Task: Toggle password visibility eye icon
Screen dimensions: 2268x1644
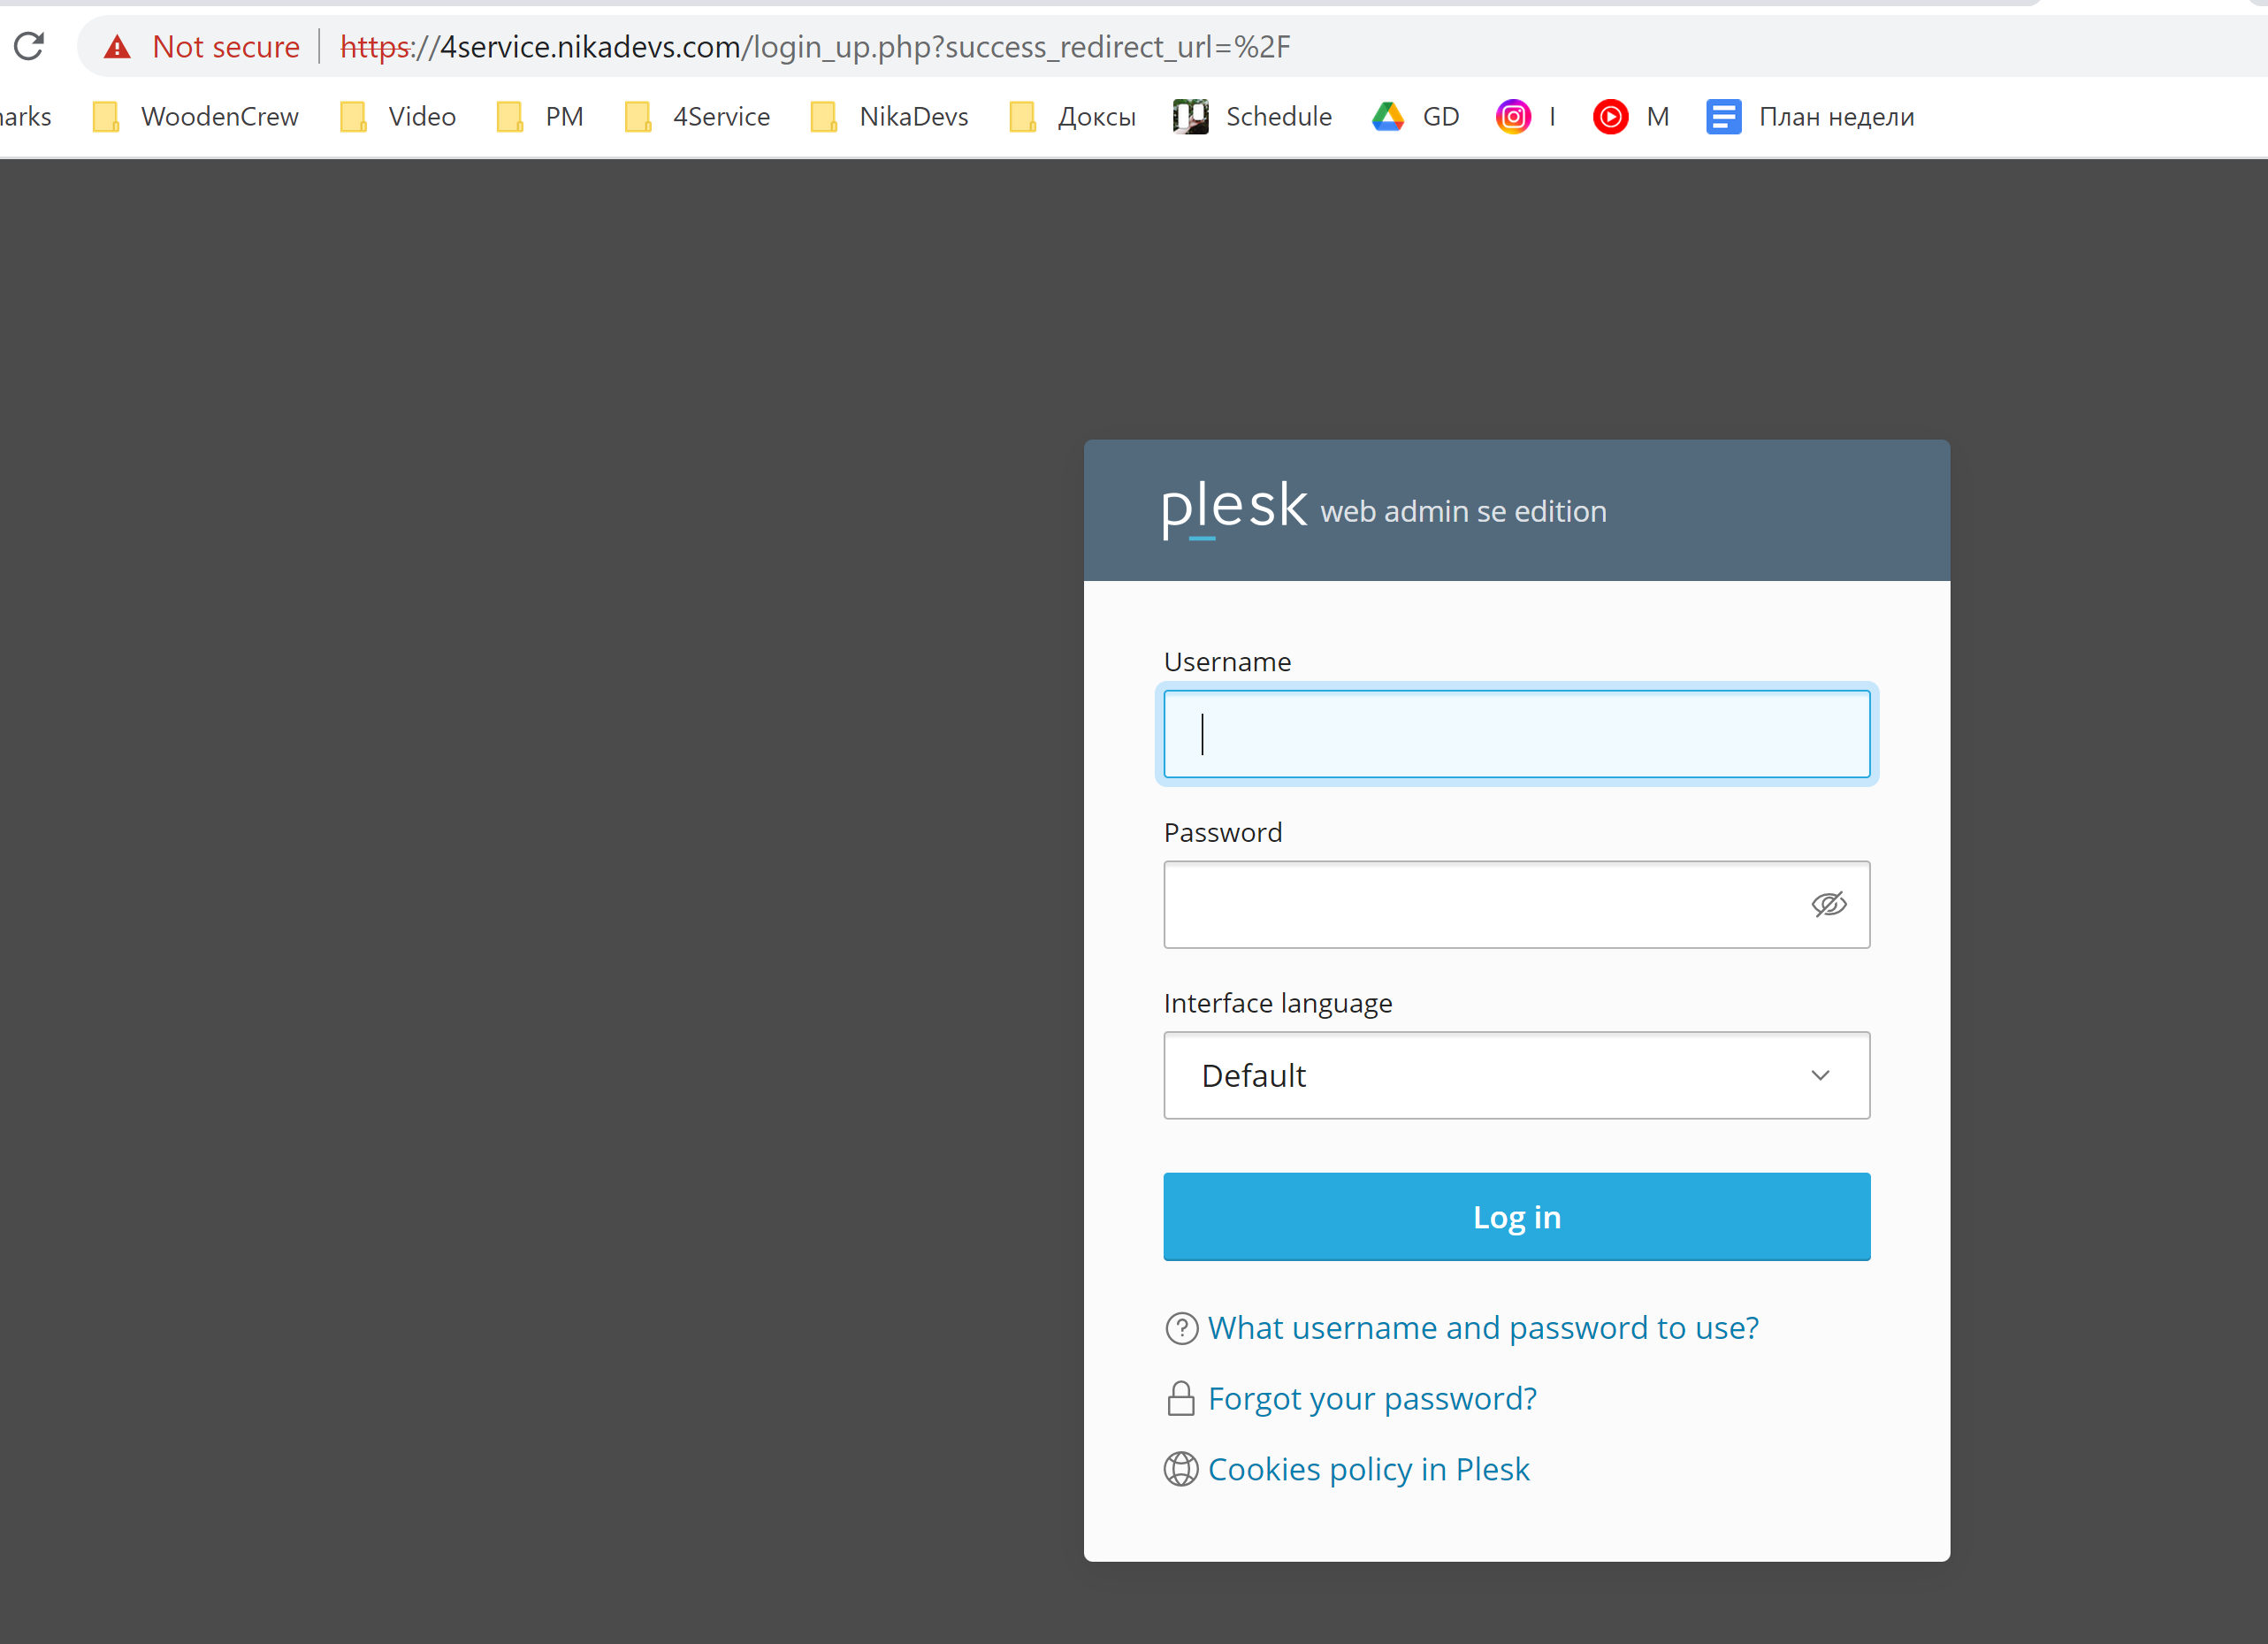Action: 1829,904
